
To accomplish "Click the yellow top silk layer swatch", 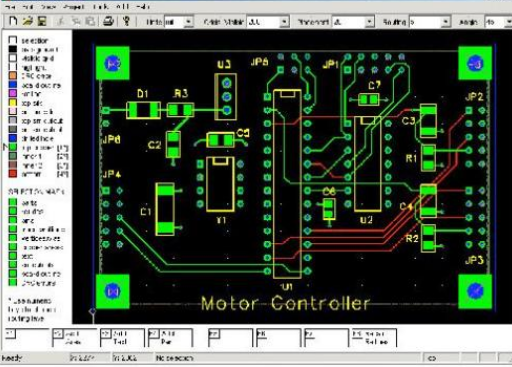I will 13,103.
